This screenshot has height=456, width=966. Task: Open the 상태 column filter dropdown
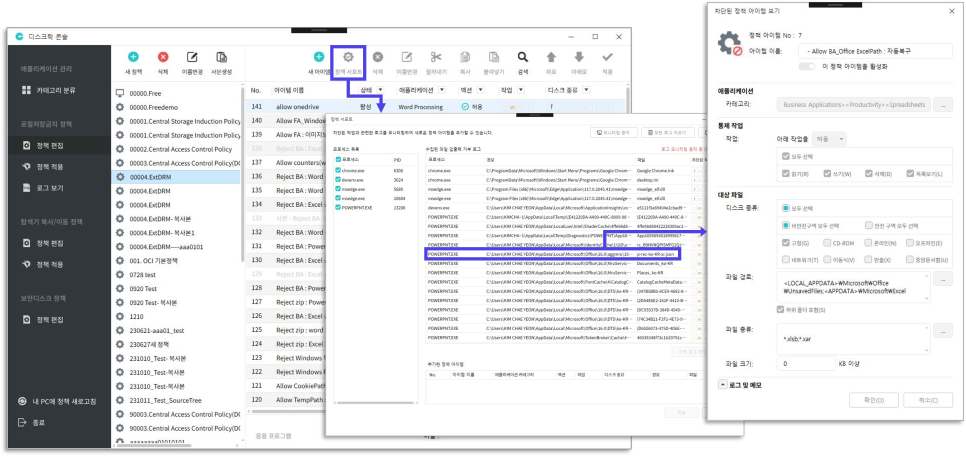point(380,90)
